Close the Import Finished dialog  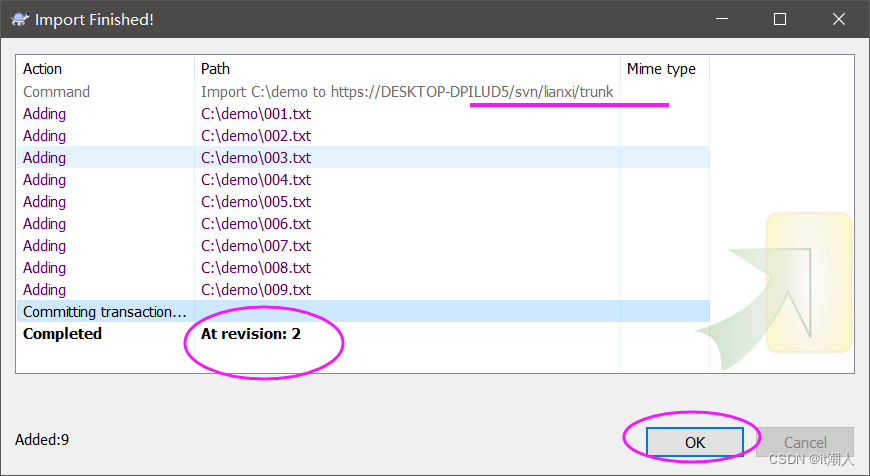tap(838, 19)
